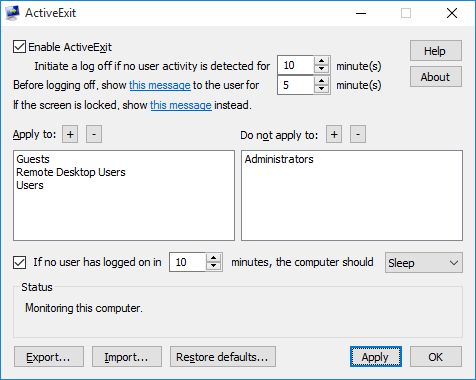Click the ActiveExit app icon in title bar
This screenshot has width=476, height=380.
pyautogui.click(x=13, y=13)
